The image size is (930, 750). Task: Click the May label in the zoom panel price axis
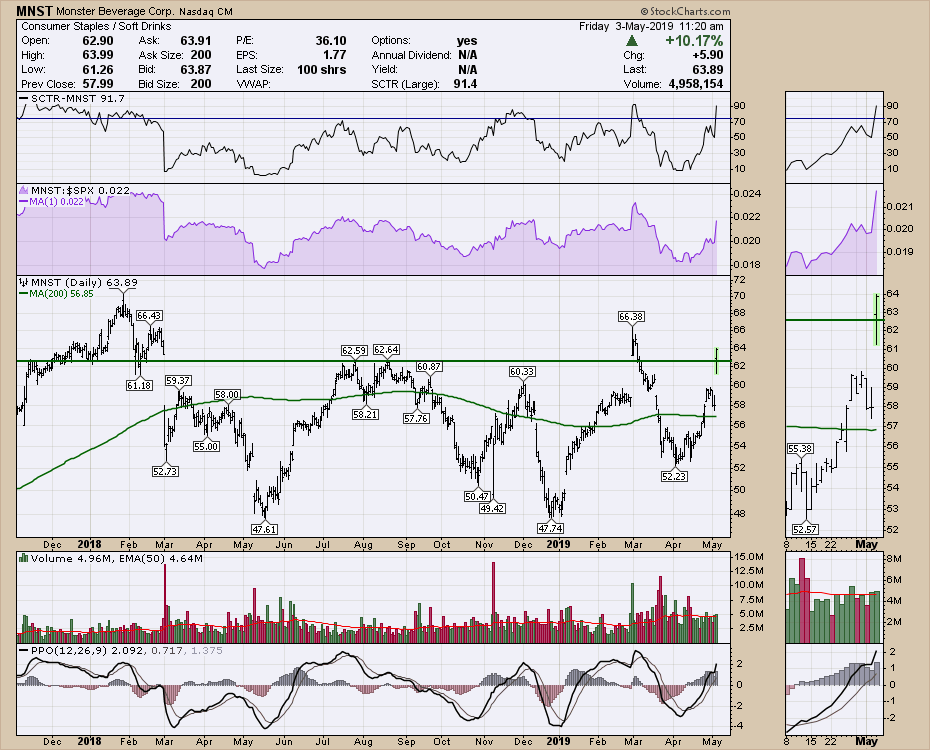867,544
